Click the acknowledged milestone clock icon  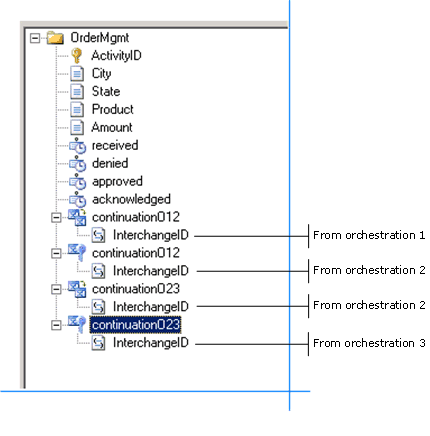(77, 200)
